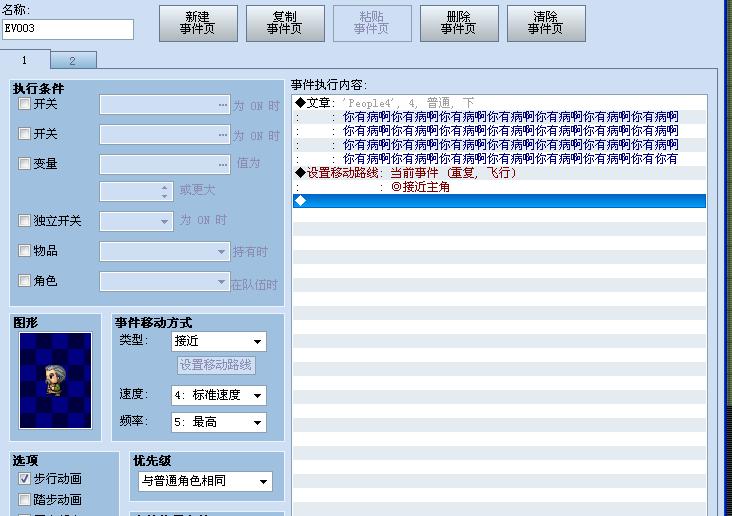Click the EV003 name input field
Image resolution: width=732 pixels, height=516 pixels.
tap(68, 29)
